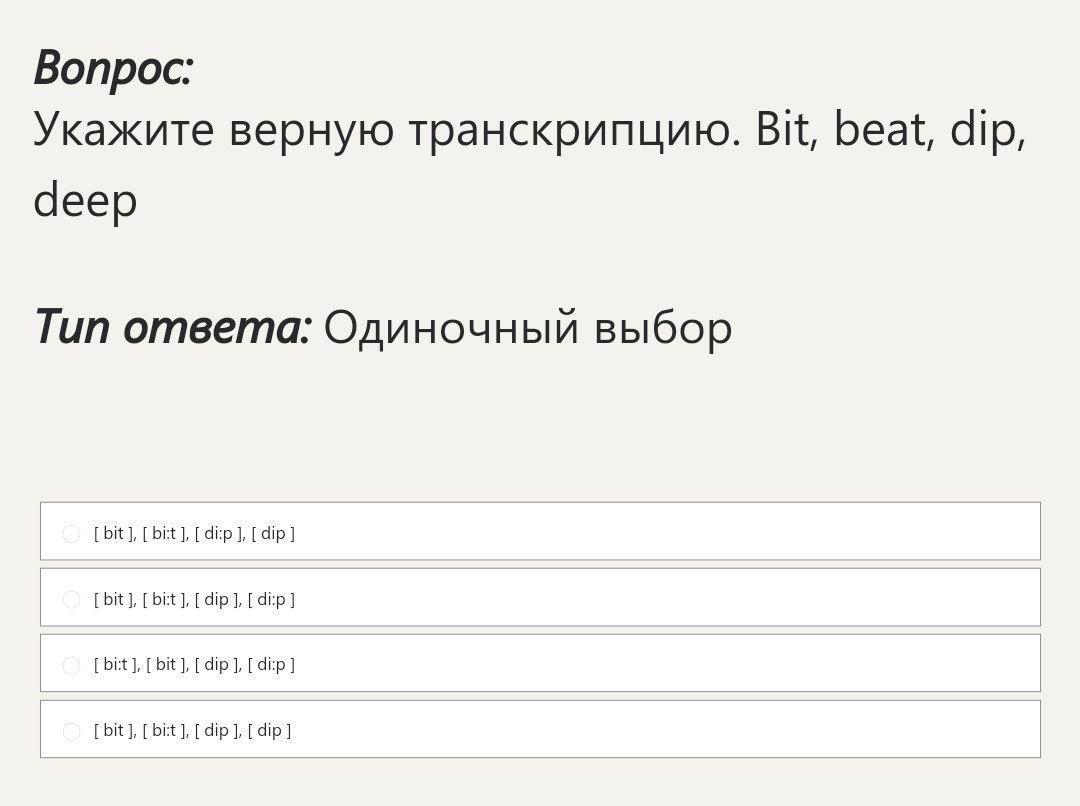
Task: Click answer text "[ bit ], [ bi:t ], [ dip ], [ dip ]"
Action: [x=193, y=730]
